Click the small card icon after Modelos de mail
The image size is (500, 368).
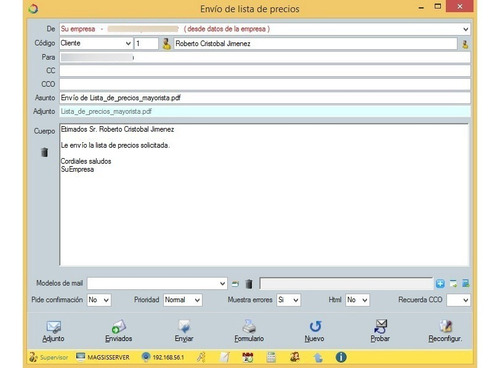pos(235,284)
